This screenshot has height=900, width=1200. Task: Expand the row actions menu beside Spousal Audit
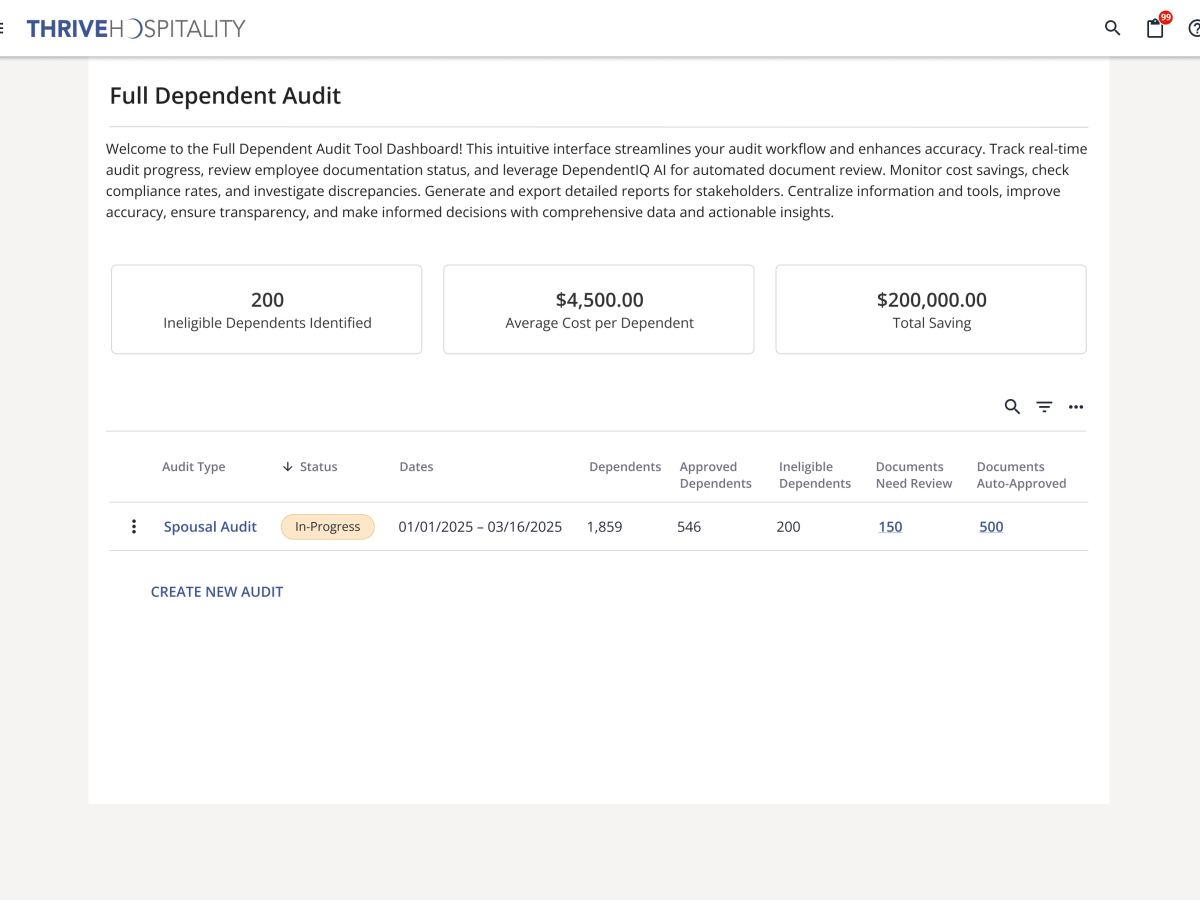(134, 525)
